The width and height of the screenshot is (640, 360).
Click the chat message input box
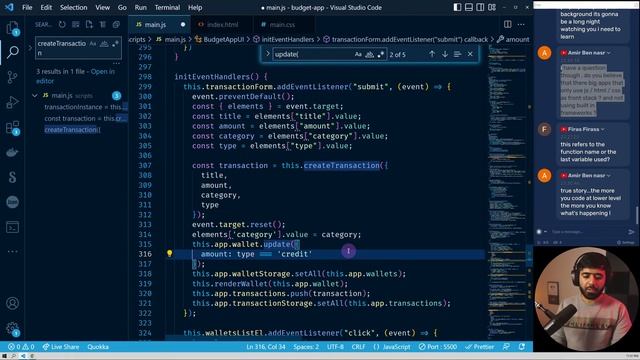coord(590,232)
